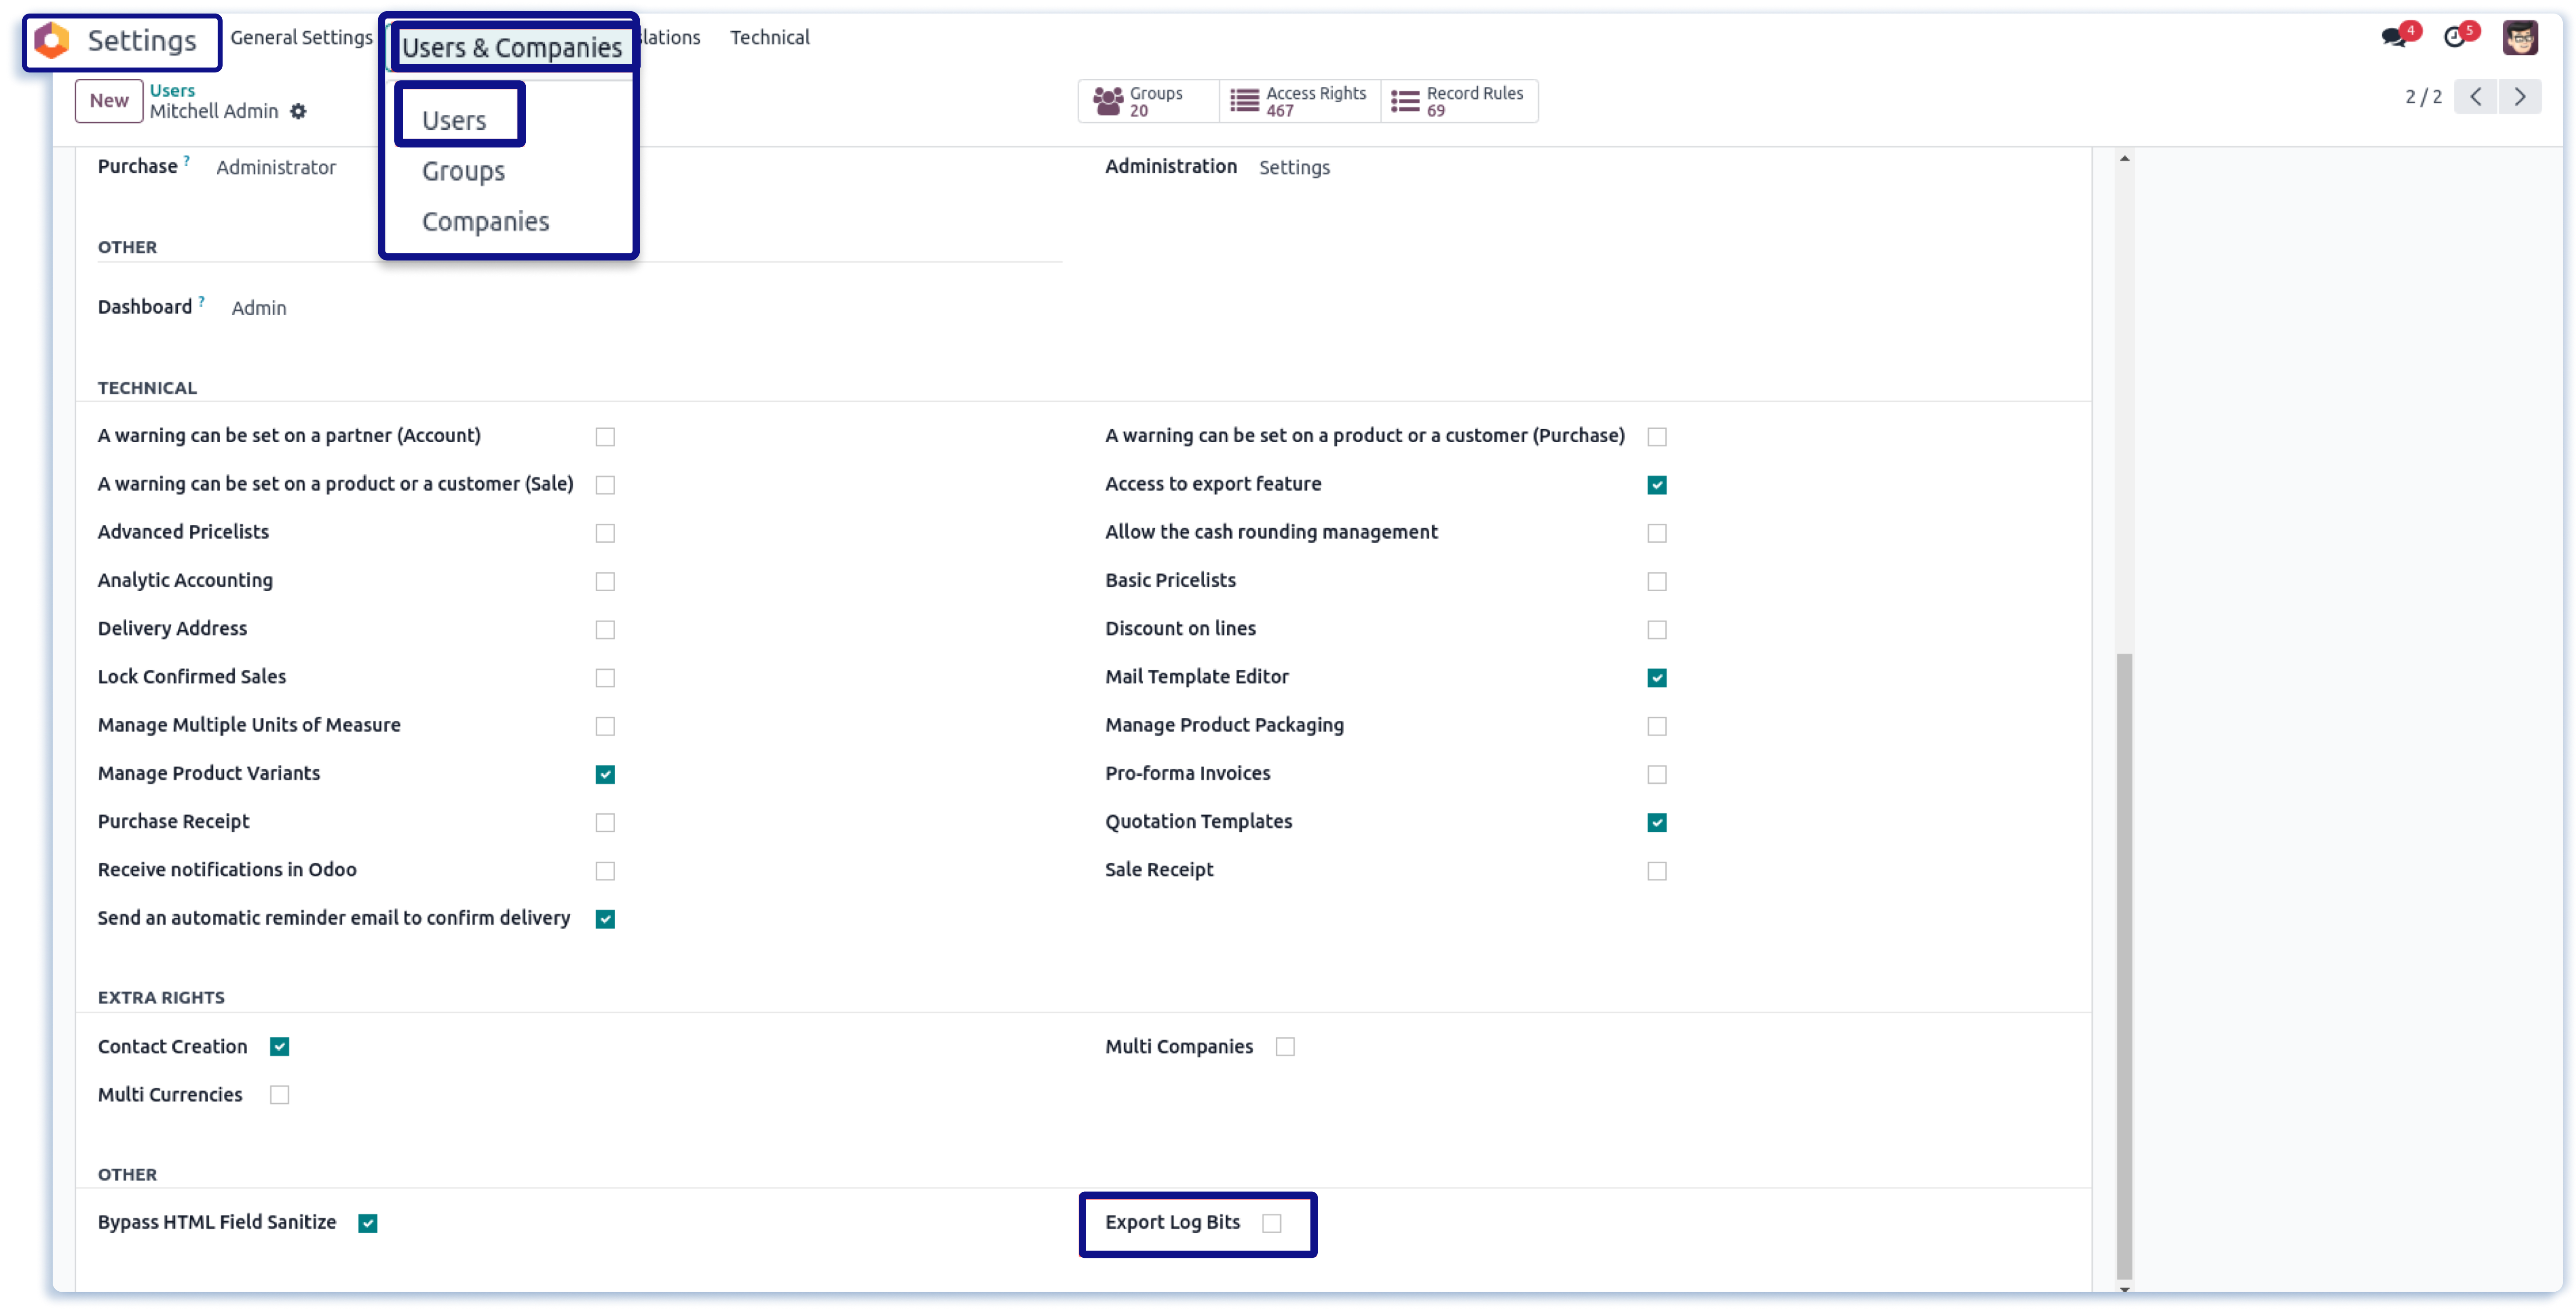Enable Basic Pricelists checkbox
The height and width of the screenshot is (1311, 2576).
pos(1657,582)
